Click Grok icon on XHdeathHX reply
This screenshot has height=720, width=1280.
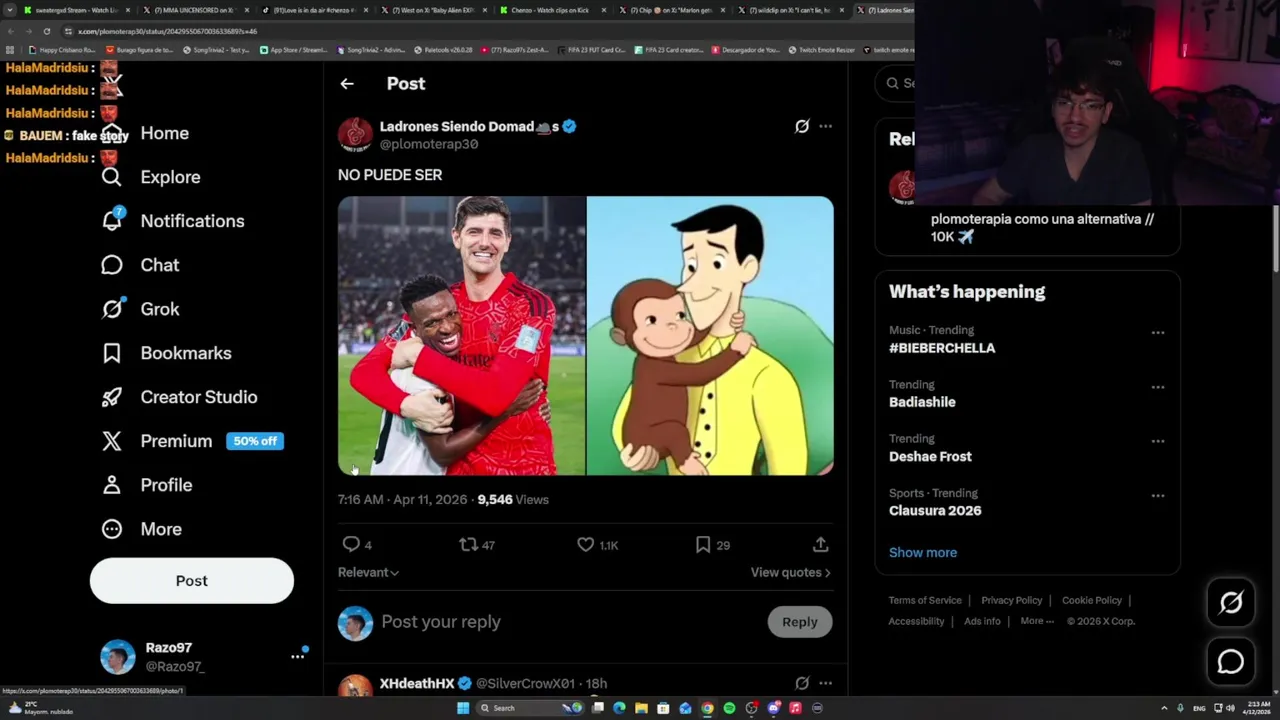pyautogui.click(x=802, y=683)
